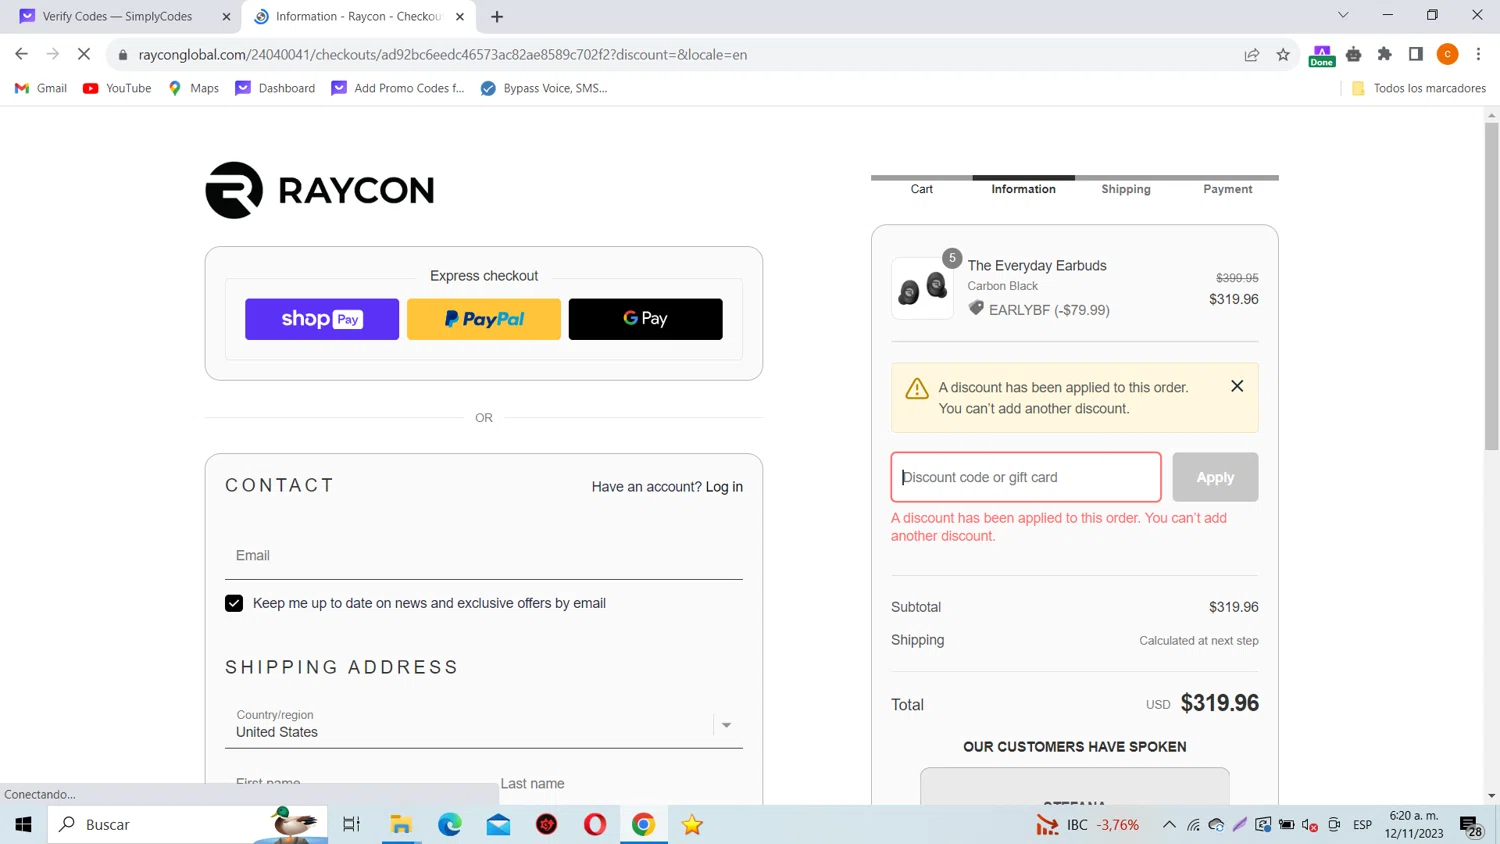The width and height of the screenshot is (1500, 844).
Task: Click the taskbar clock and date
Action: 1414,825
